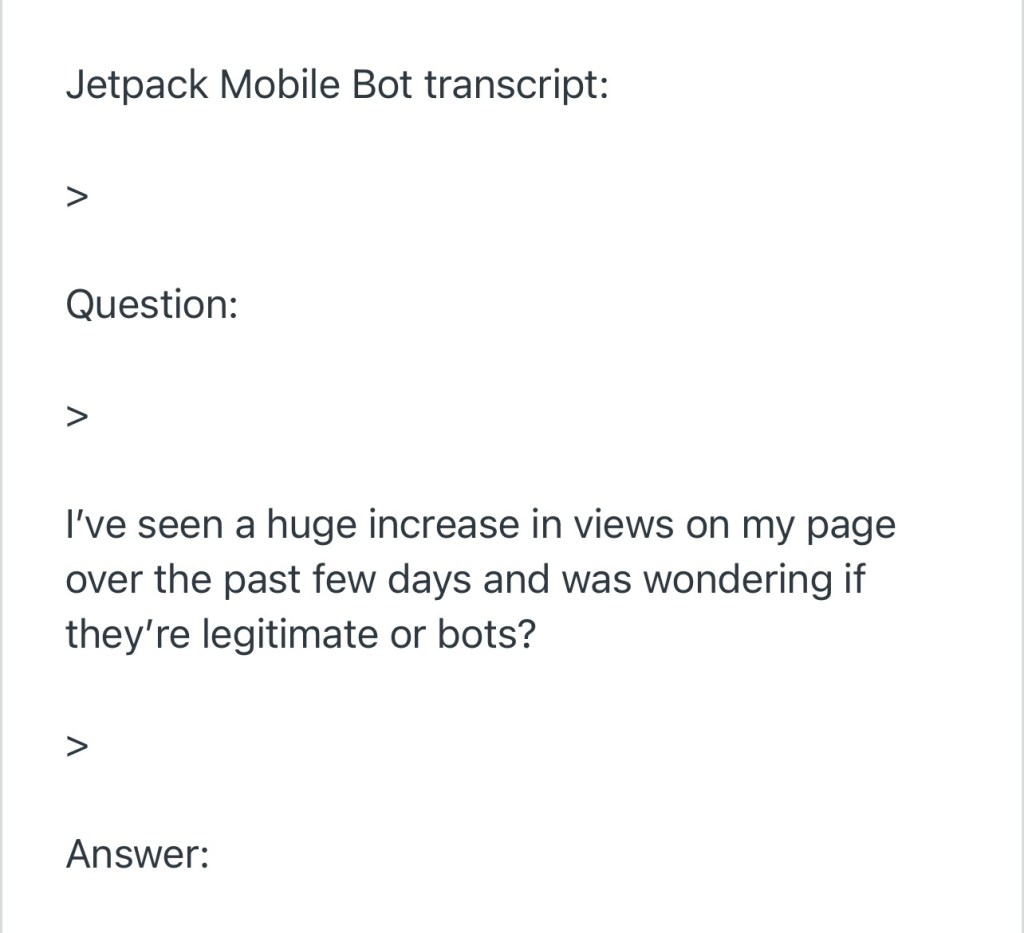This screenshot has height=933, width=1024.
Task: Click the word "Jetpack" in the heading
Action: 137,86
